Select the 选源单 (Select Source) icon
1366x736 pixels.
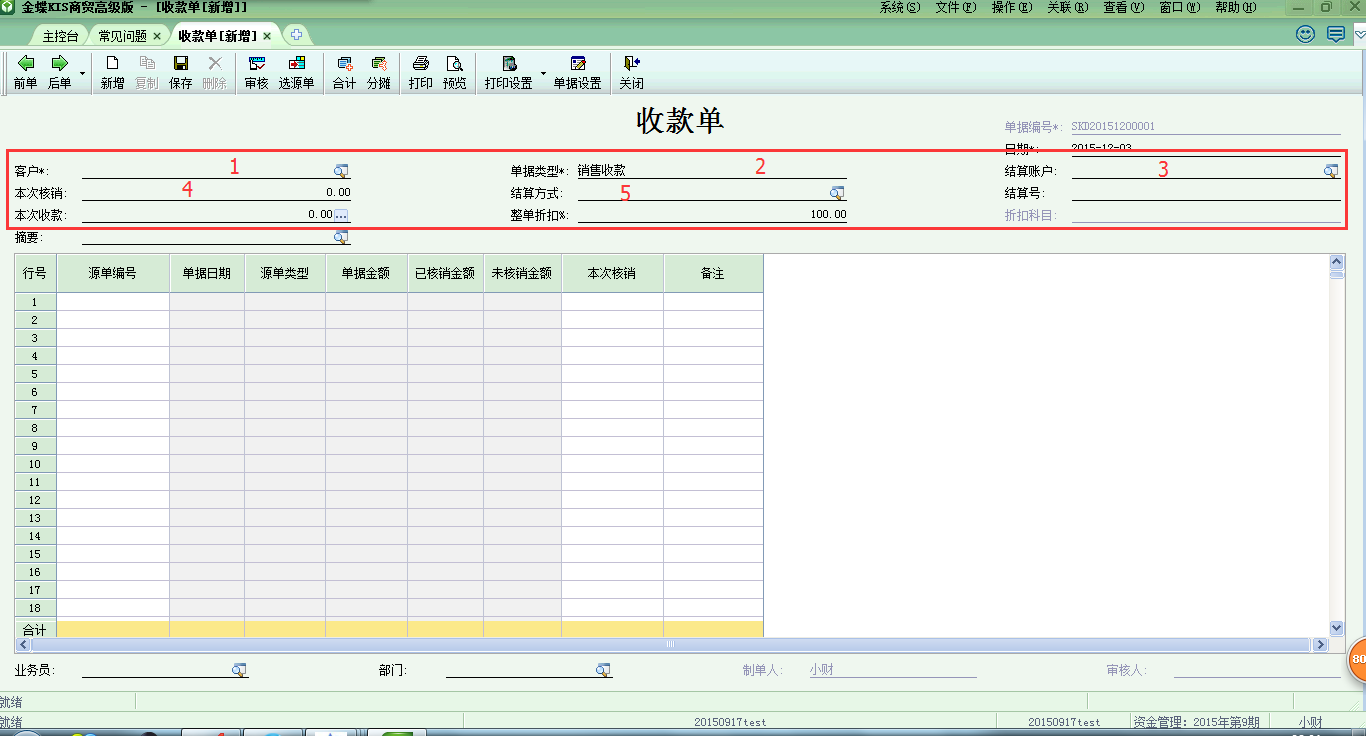pos(296,70)
